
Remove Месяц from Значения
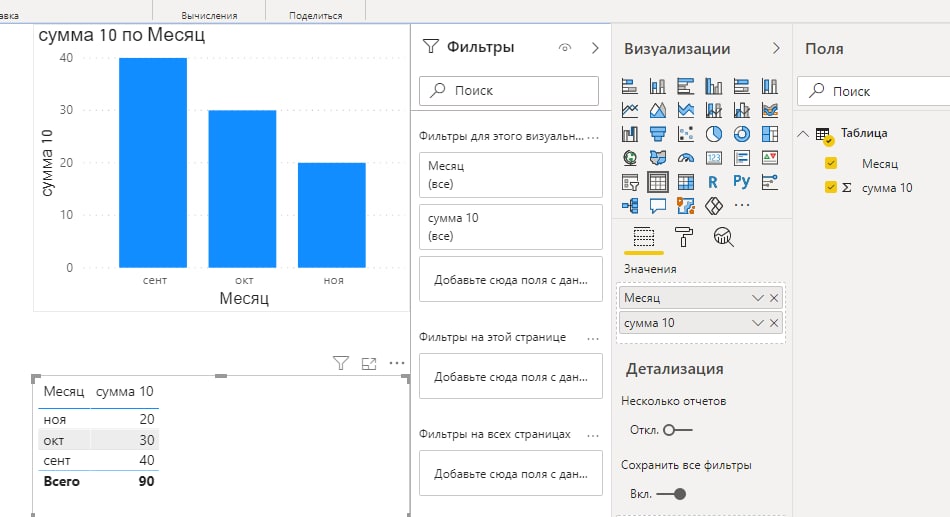[x=774, y=298]
